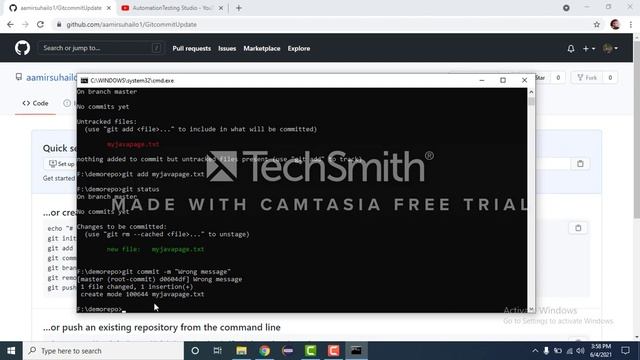Image resolution: width=640 pixels, height=360 pixels.
Task: Go back in the browser
Action: click(10, 24)
